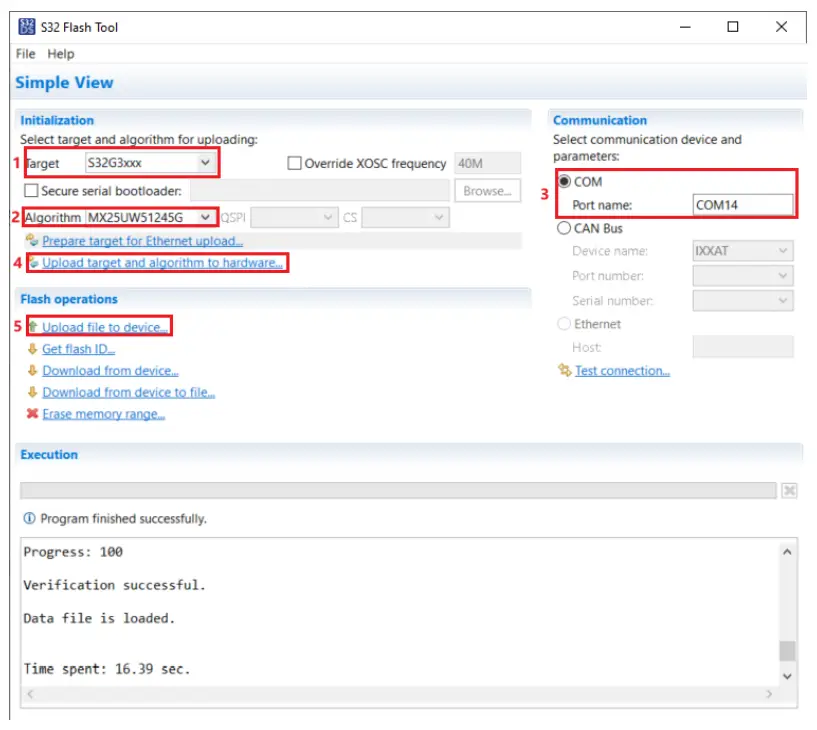The width and height of the screenshot is (817, 730).
Task: Open the Device name IXXAT dropdown
Action: 742,251
